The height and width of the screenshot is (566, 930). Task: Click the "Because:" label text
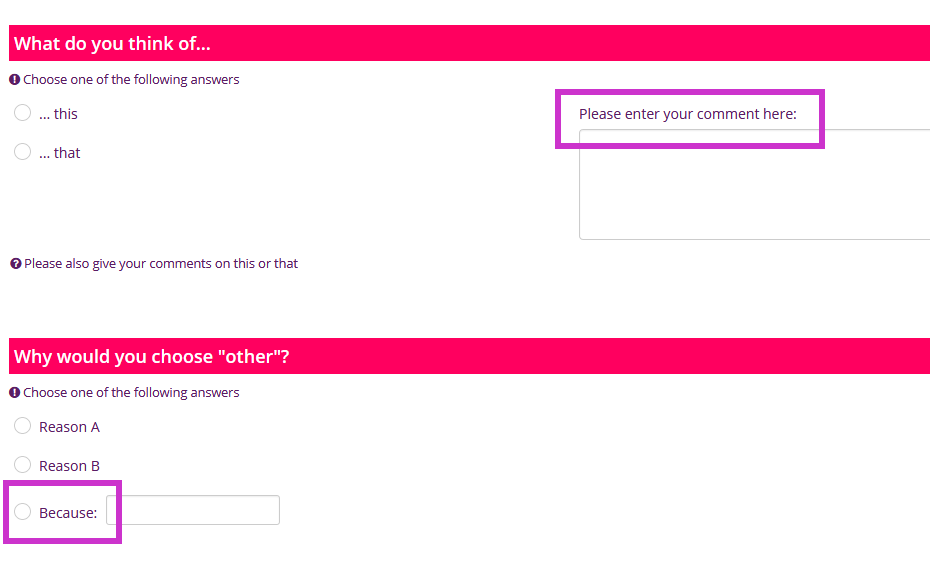coord(68,513)
